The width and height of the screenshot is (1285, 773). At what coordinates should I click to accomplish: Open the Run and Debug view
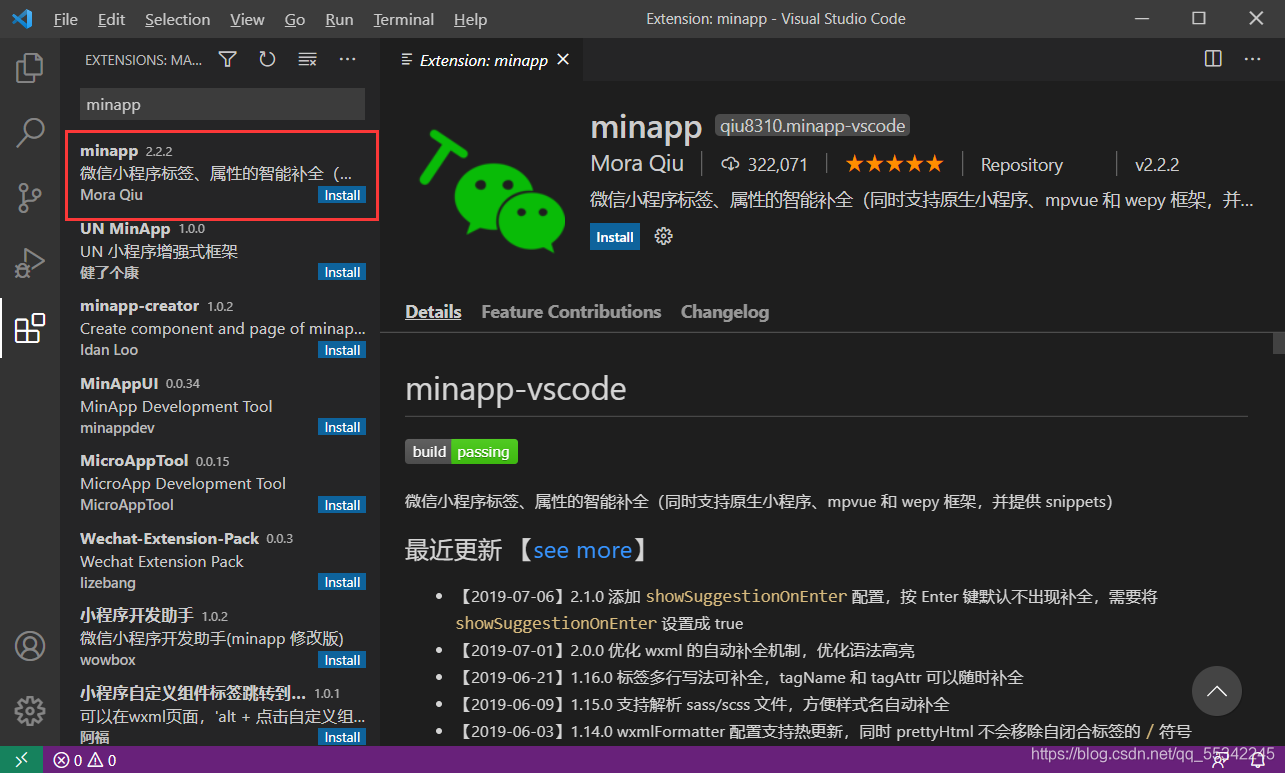30,262
